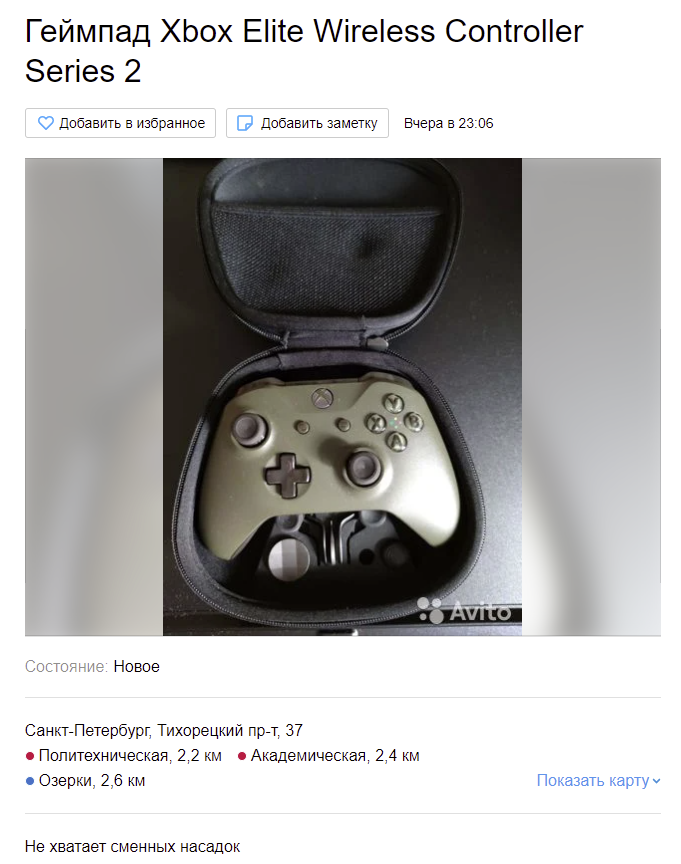Click the timestamp Вчера в 23:06
The width and height of the screenshot is (681, 864).
coord(448,123)
